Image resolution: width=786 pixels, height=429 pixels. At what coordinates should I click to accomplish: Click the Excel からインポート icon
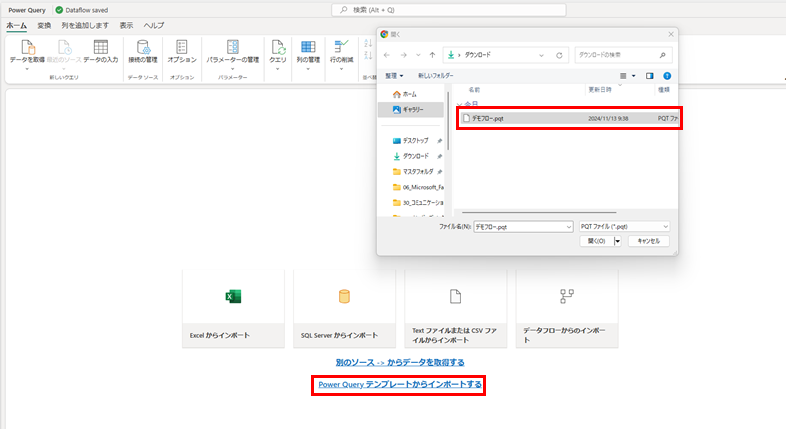click(x=233, y=296)
